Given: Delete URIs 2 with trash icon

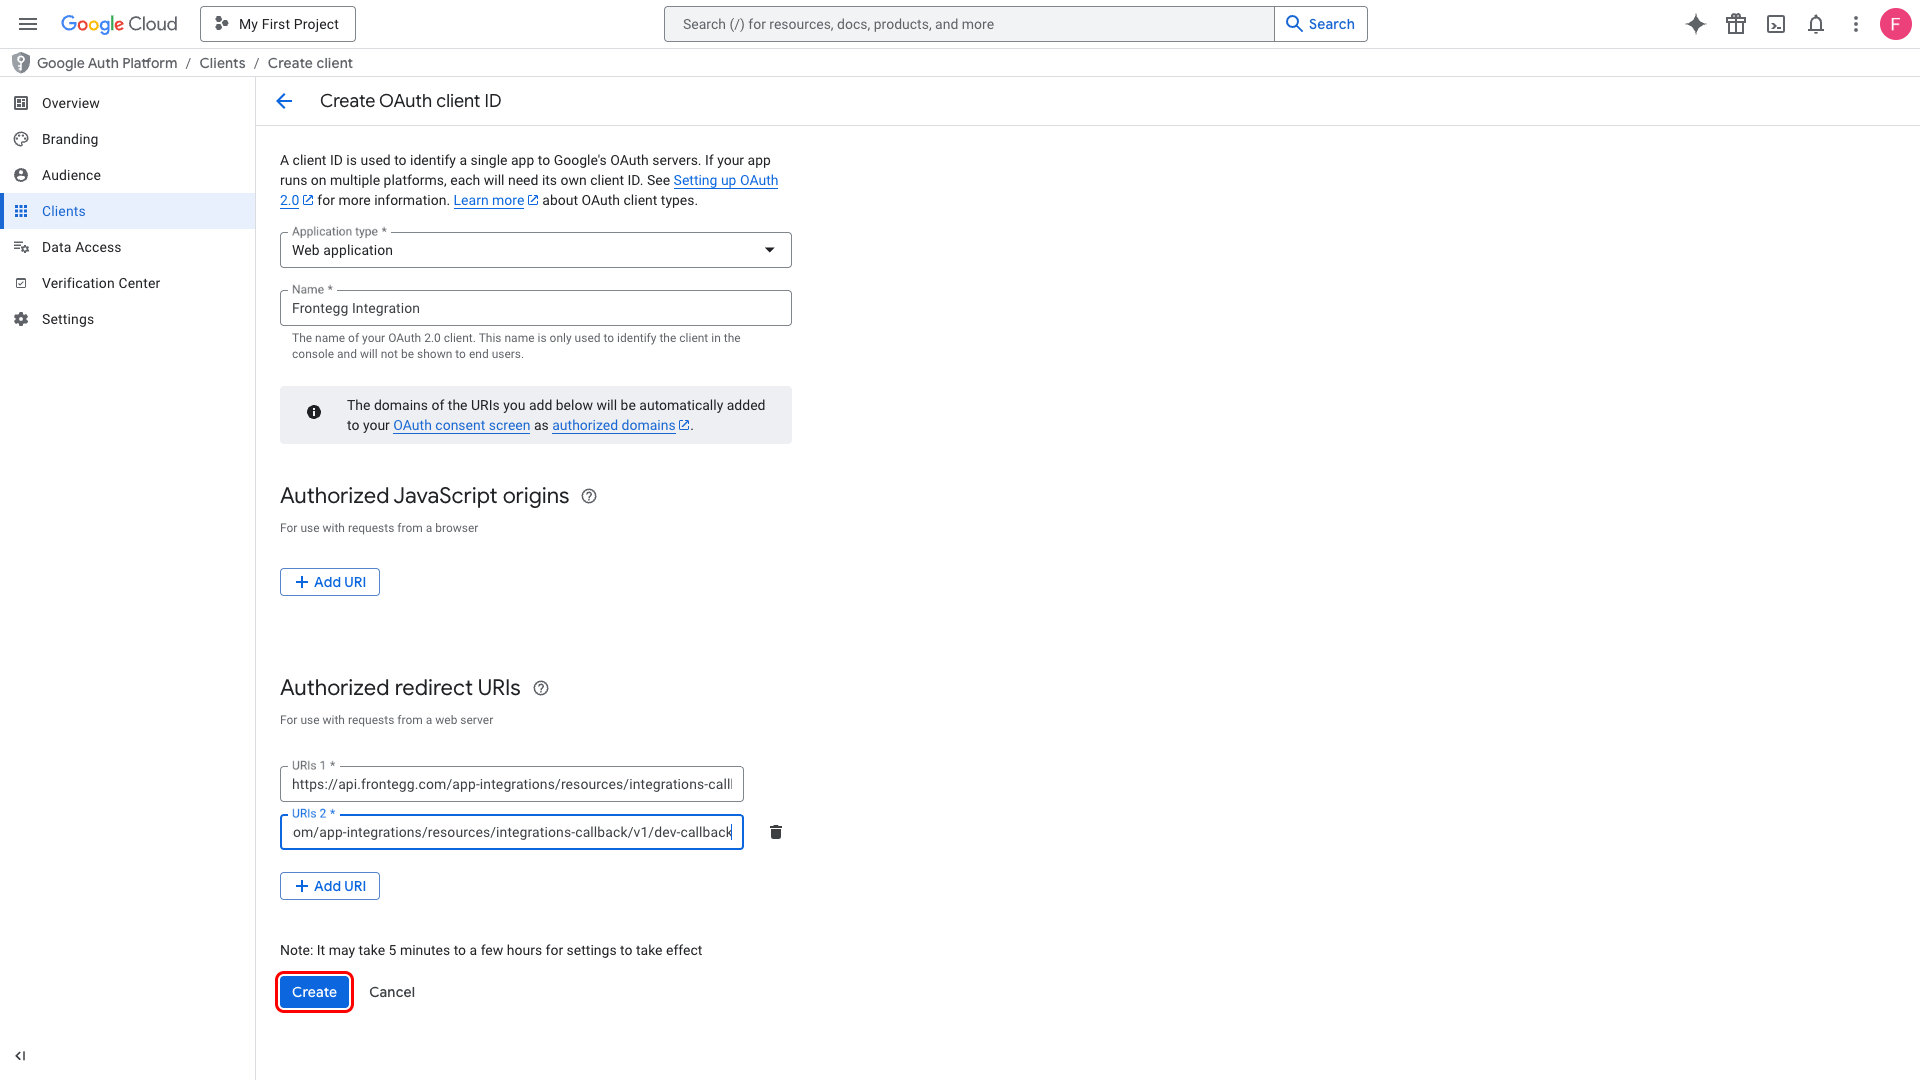Looking at the screenshot, I should 776,832.
